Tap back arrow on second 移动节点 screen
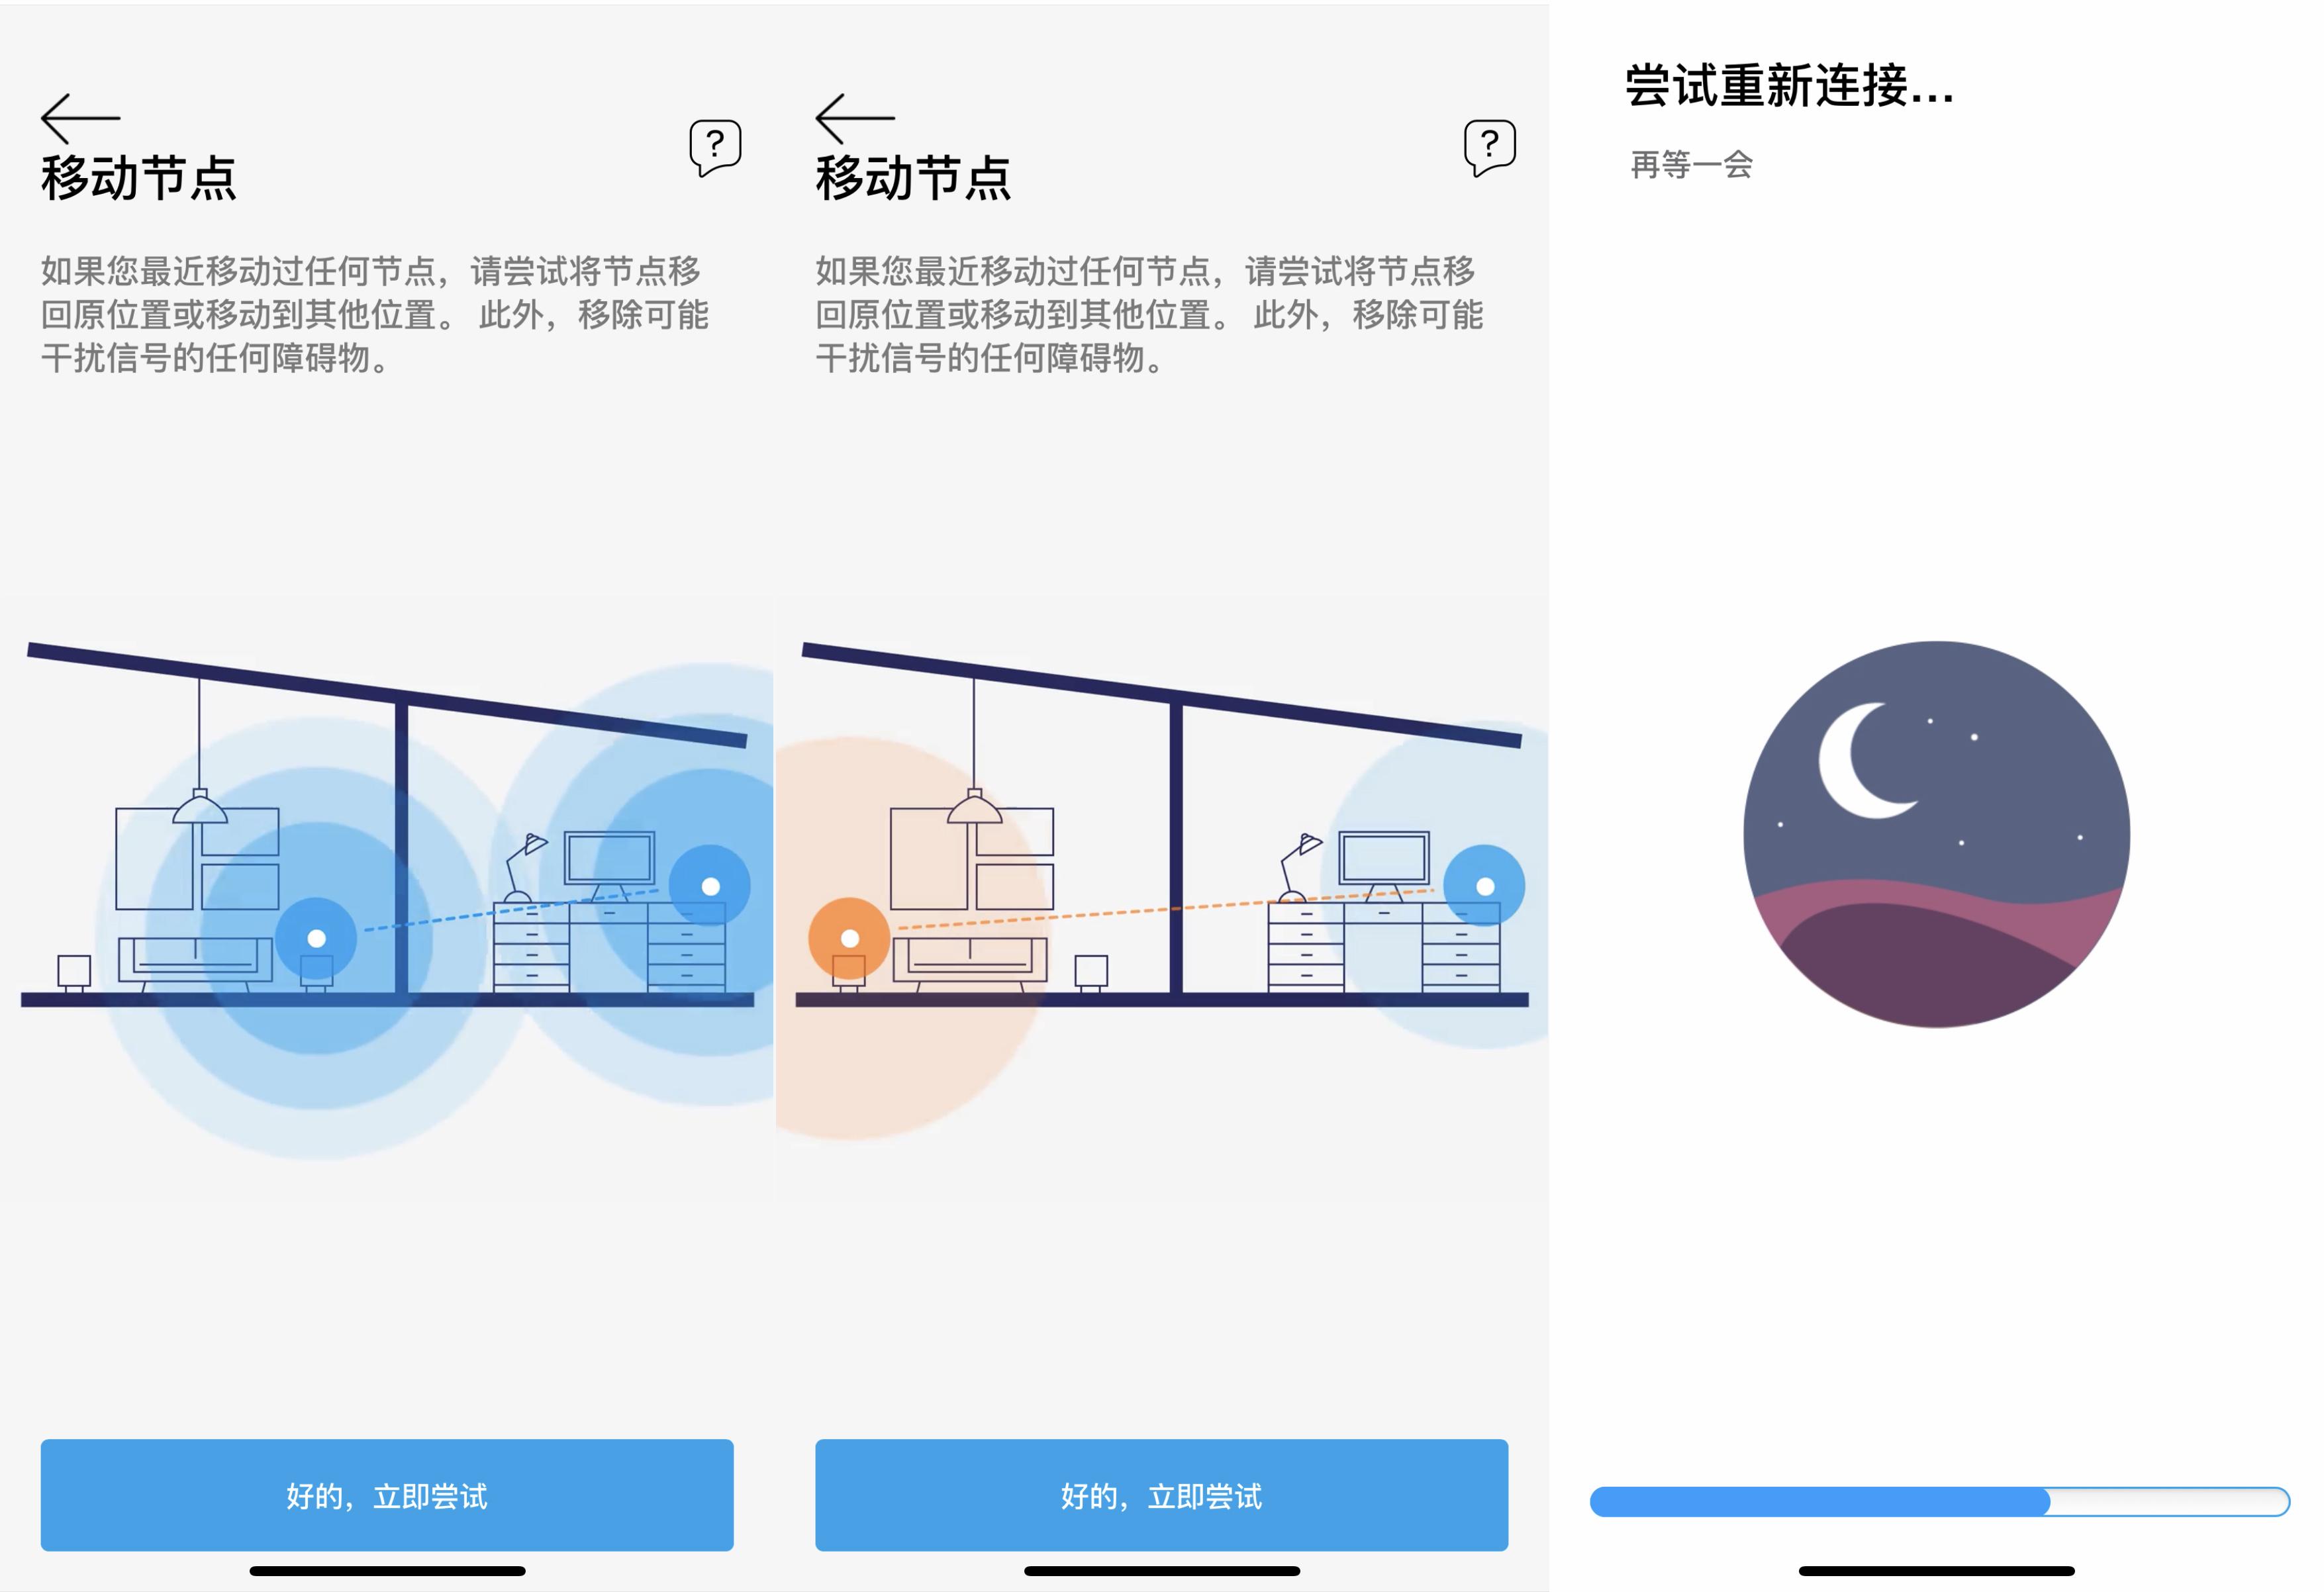 [x=855, y=118]
